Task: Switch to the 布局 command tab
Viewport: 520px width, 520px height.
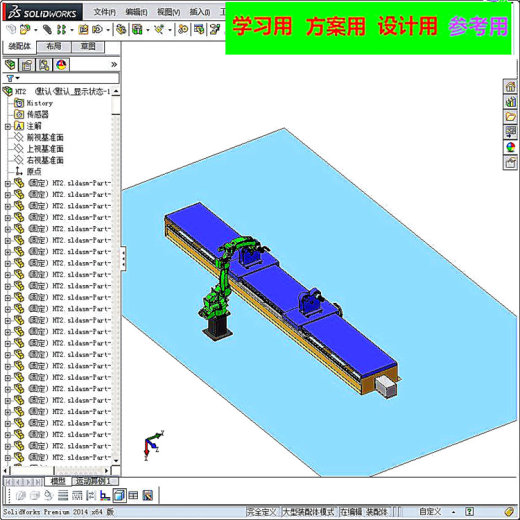Action: click(54, 46)
